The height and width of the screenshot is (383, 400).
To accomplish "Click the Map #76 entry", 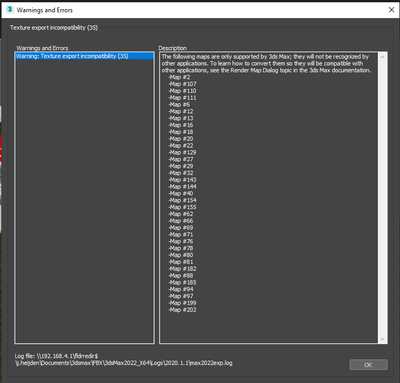I will tap(181, 241).
